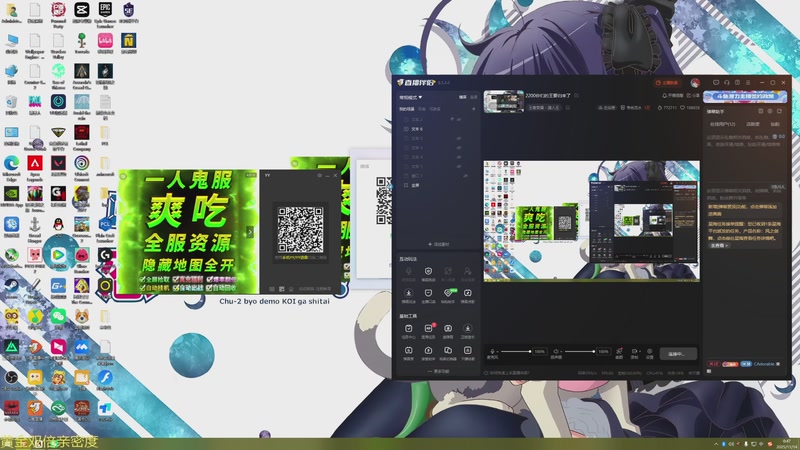Adjust the microphone volume slider

(516, 351)
